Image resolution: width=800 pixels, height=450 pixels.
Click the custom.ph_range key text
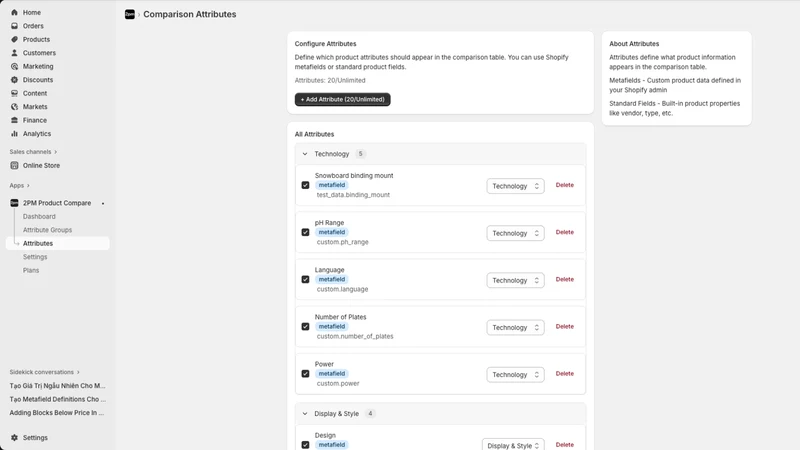pos(342,242)
